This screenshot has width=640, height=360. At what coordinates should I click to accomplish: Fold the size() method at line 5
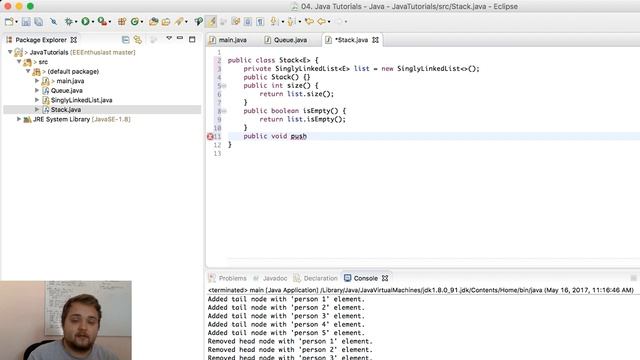click(224, 86)
